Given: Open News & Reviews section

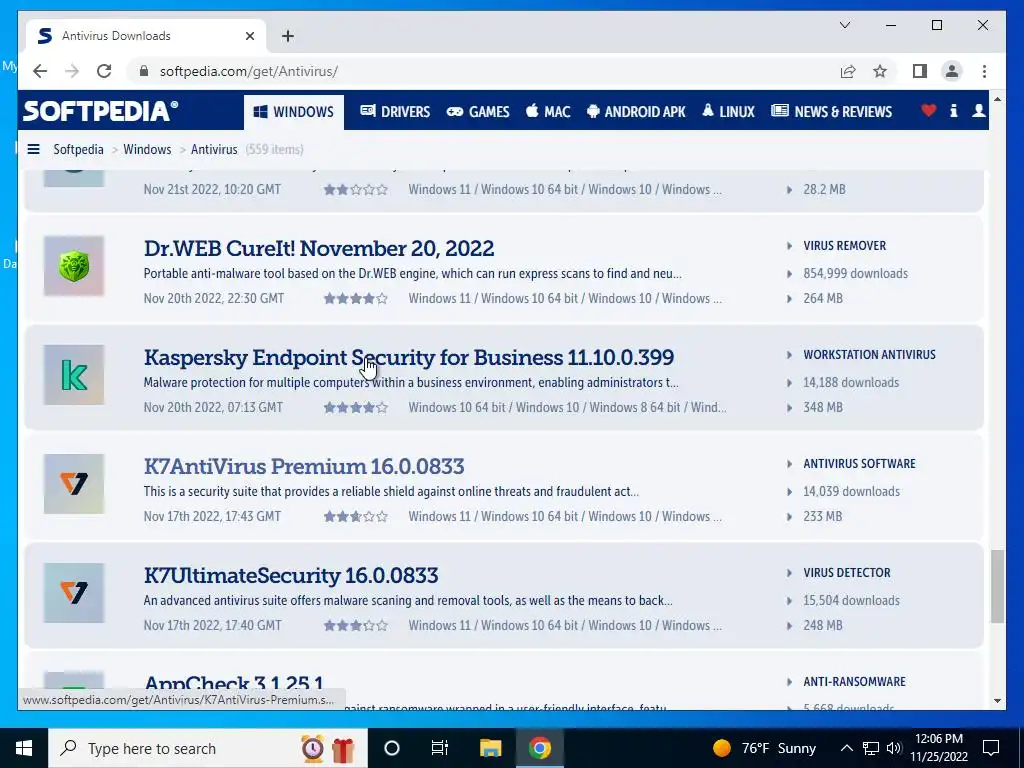Looking at the screenshot, I should [831, 112].
